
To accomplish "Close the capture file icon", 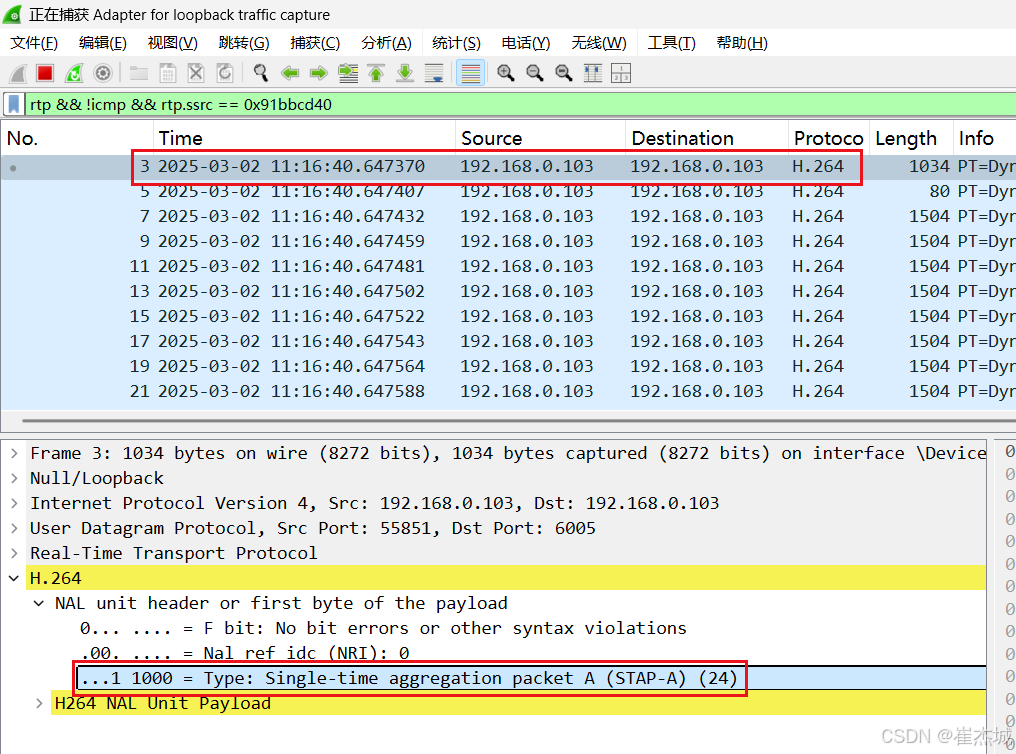I will click(x=196, y=73).
